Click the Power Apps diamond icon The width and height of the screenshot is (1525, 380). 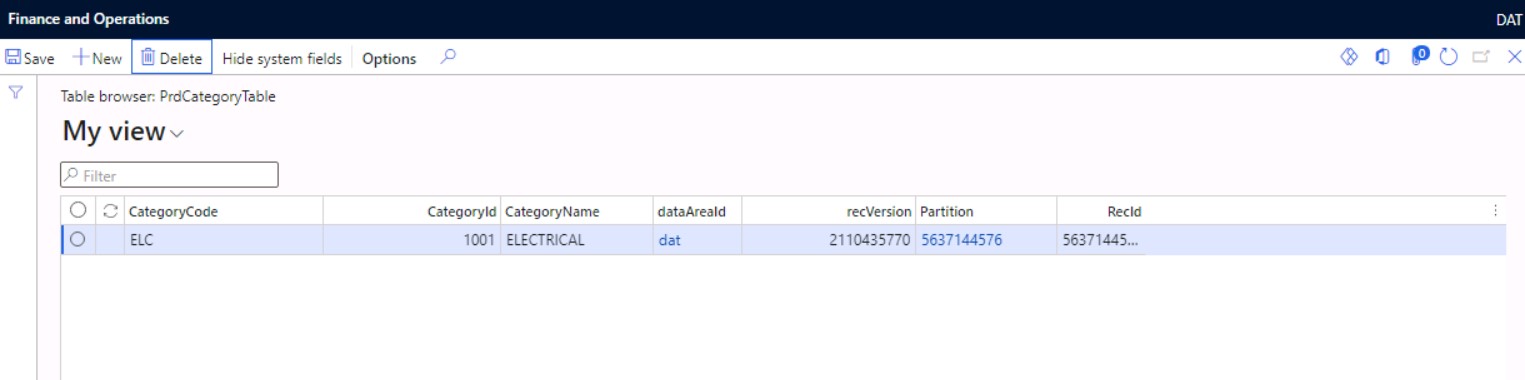pyautogui.click(x=1349, y=58)
